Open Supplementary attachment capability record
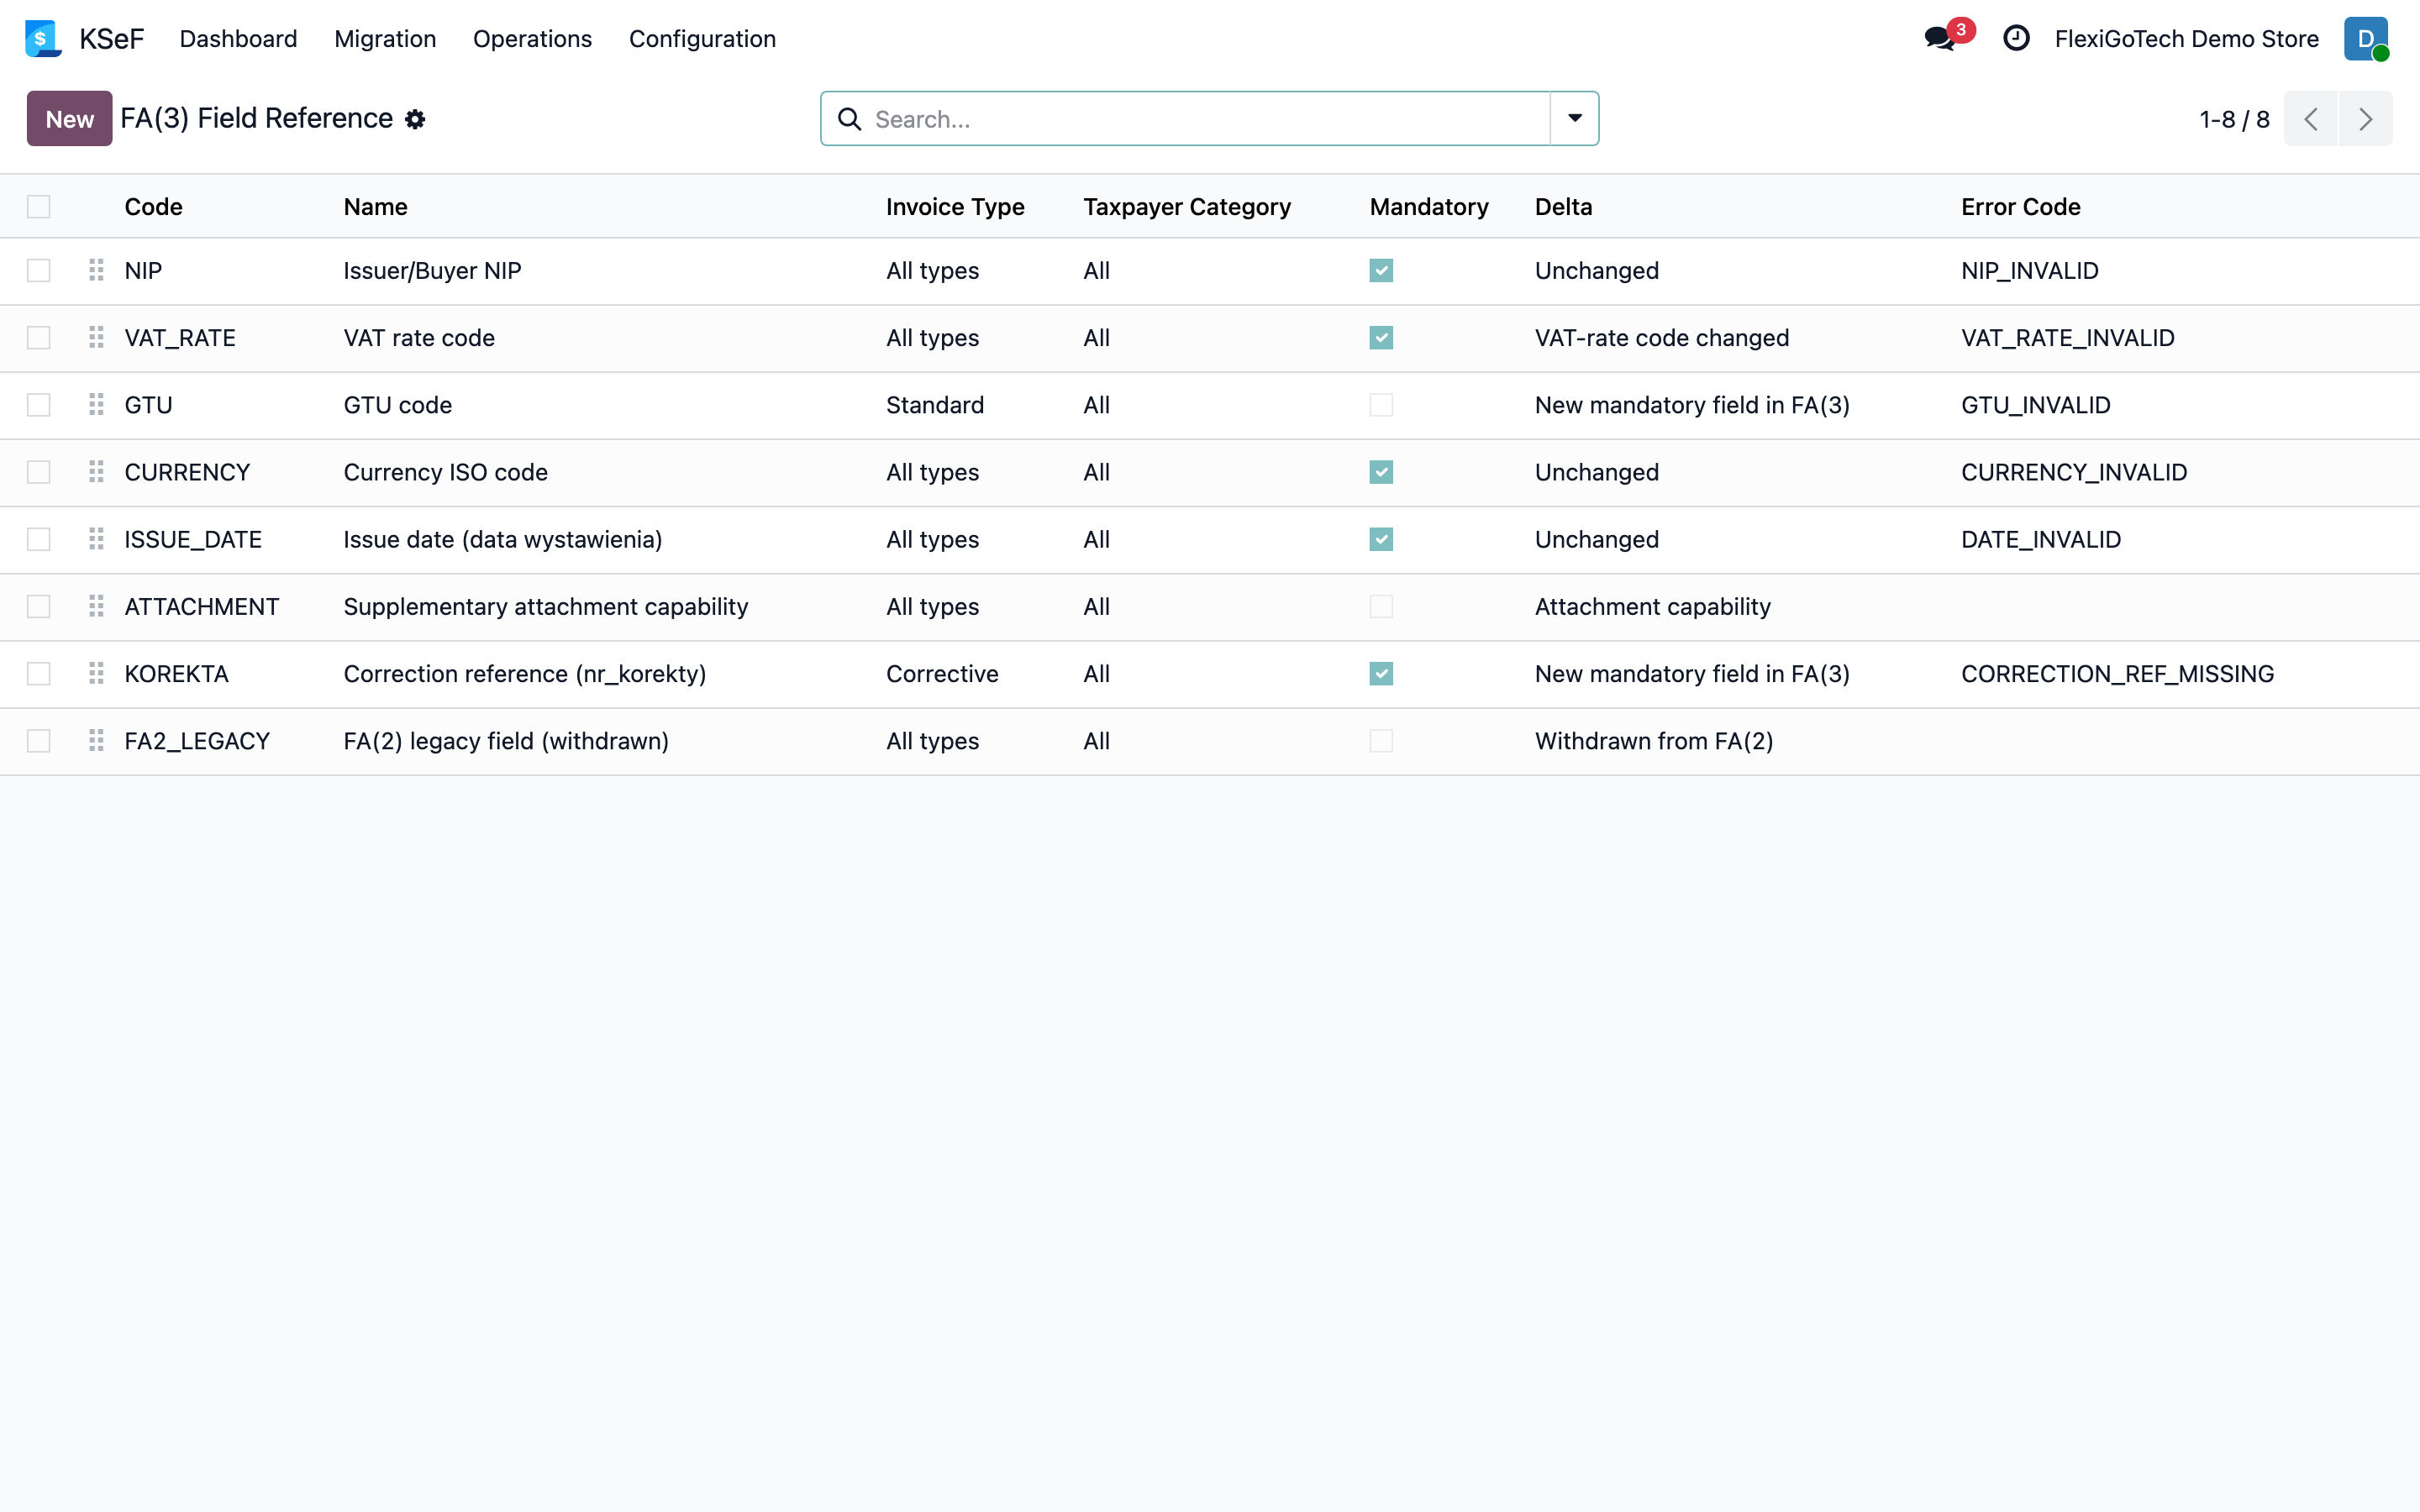This screenshot has width=2420, height=1512. [x=546, y=606]
